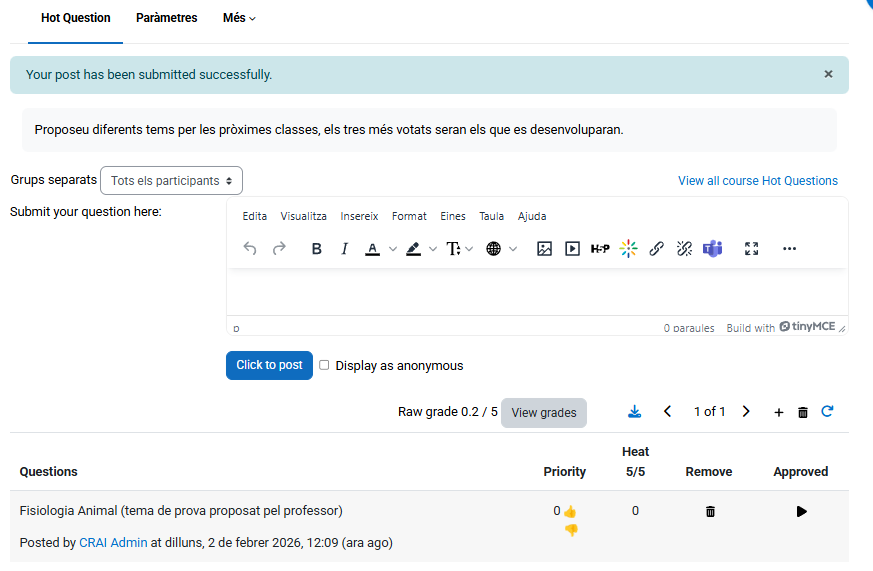
Task: Enable Display as anonymous checkbox
Action: coord(324,366)
